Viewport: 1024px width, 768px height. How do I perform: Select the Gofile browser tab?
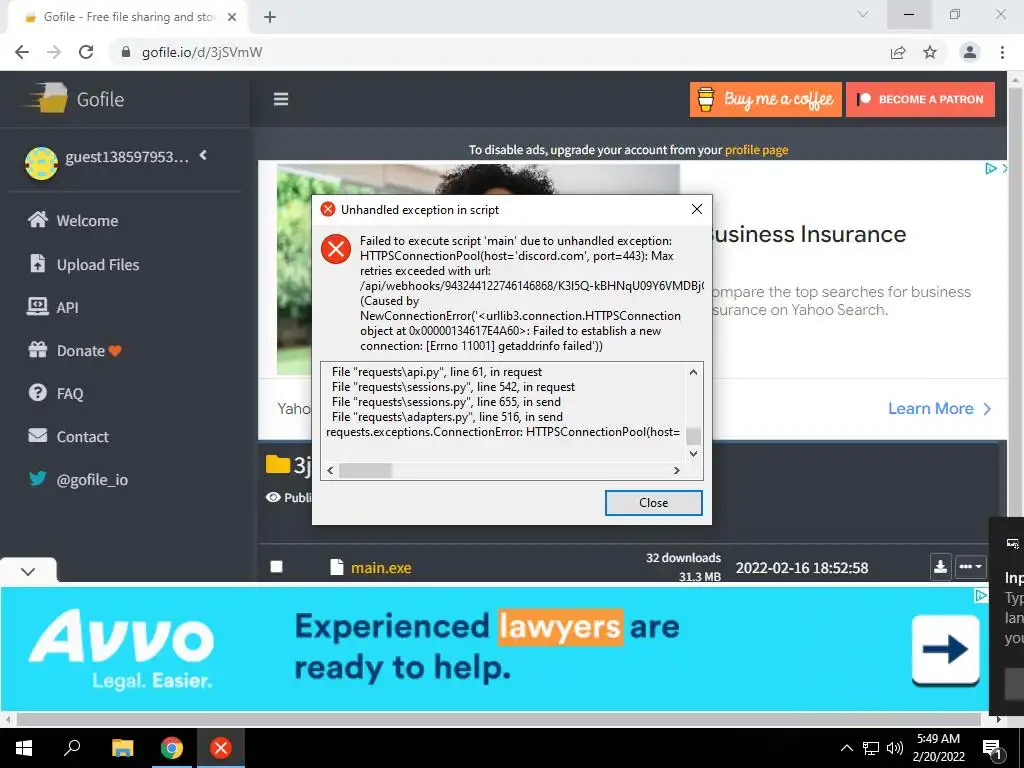[x=128, y=17]
